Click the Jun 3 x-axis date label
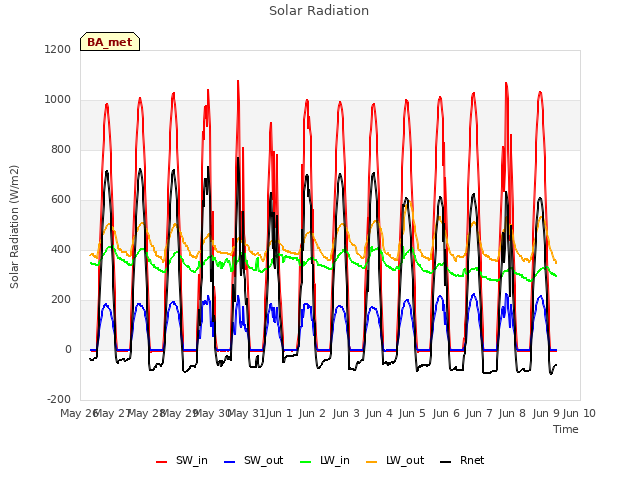 pyautogui.click(x=346, y=413)
